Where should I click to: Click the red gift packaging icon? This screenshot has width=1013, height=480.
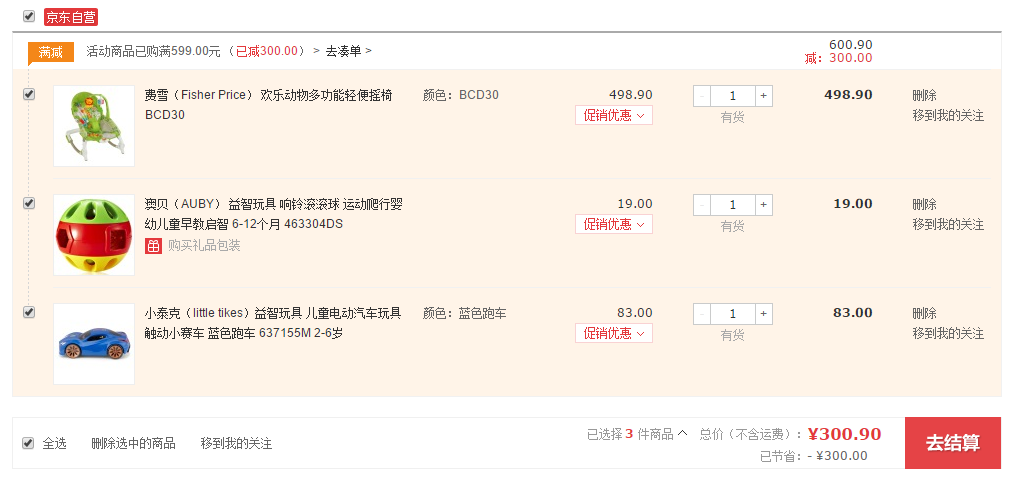click(x=153, y=245)
